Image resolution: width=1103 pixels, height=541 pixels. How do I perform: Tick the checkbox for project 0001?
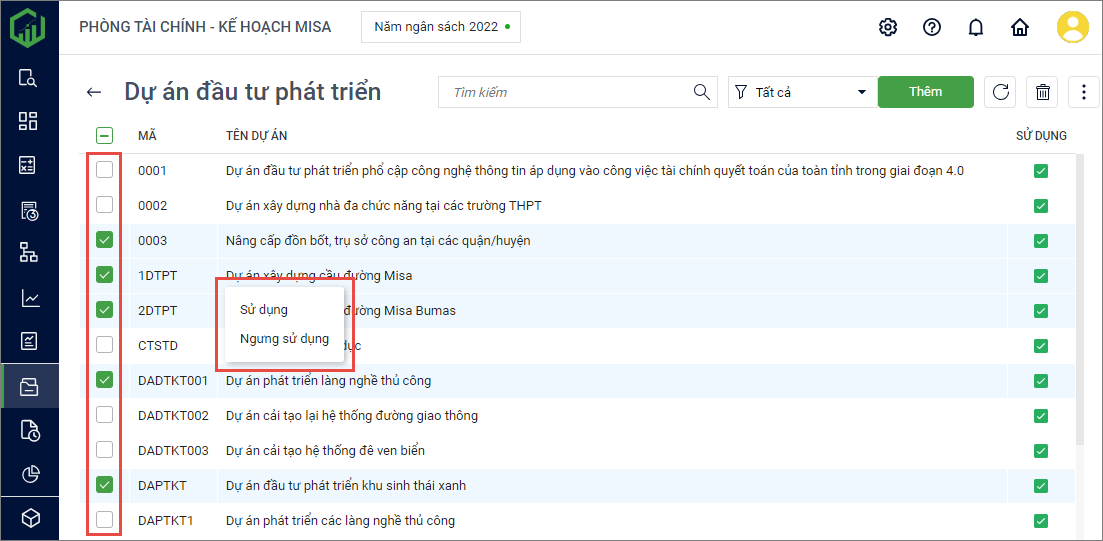105,171
